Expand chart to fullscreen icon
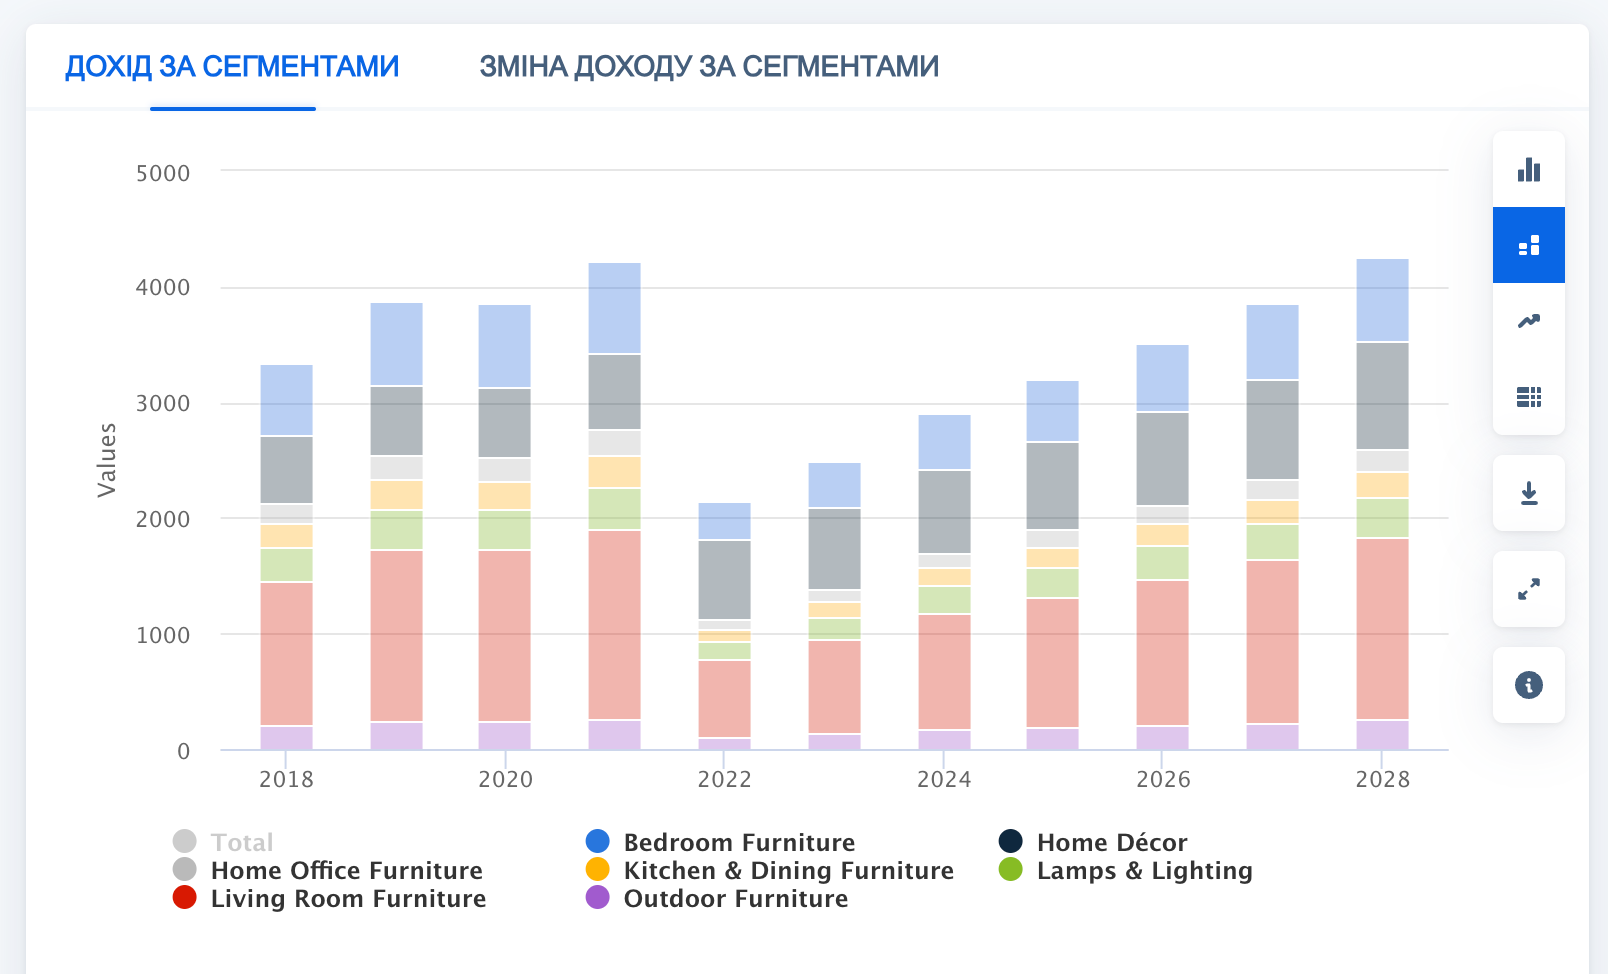This screenshot has height=974, width=1608. coord(1528,589)
